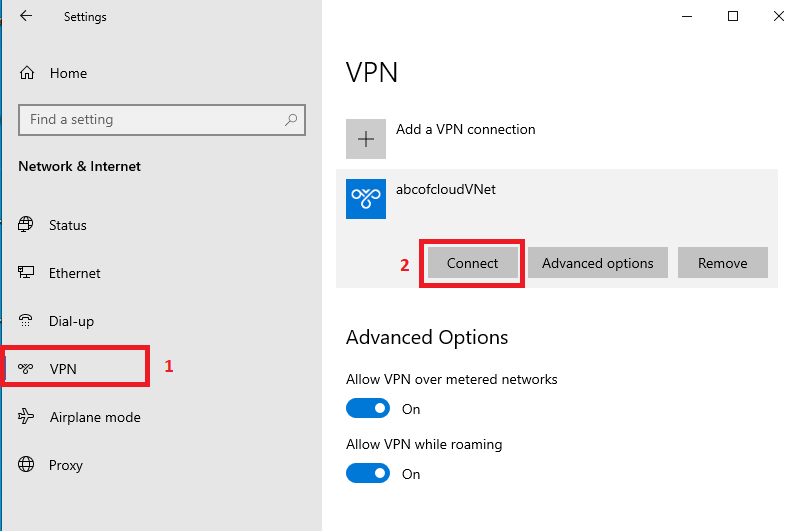This screenshot has width=800, height=531.
Task: Go back with the arrow icon
Action: point(26,16)
